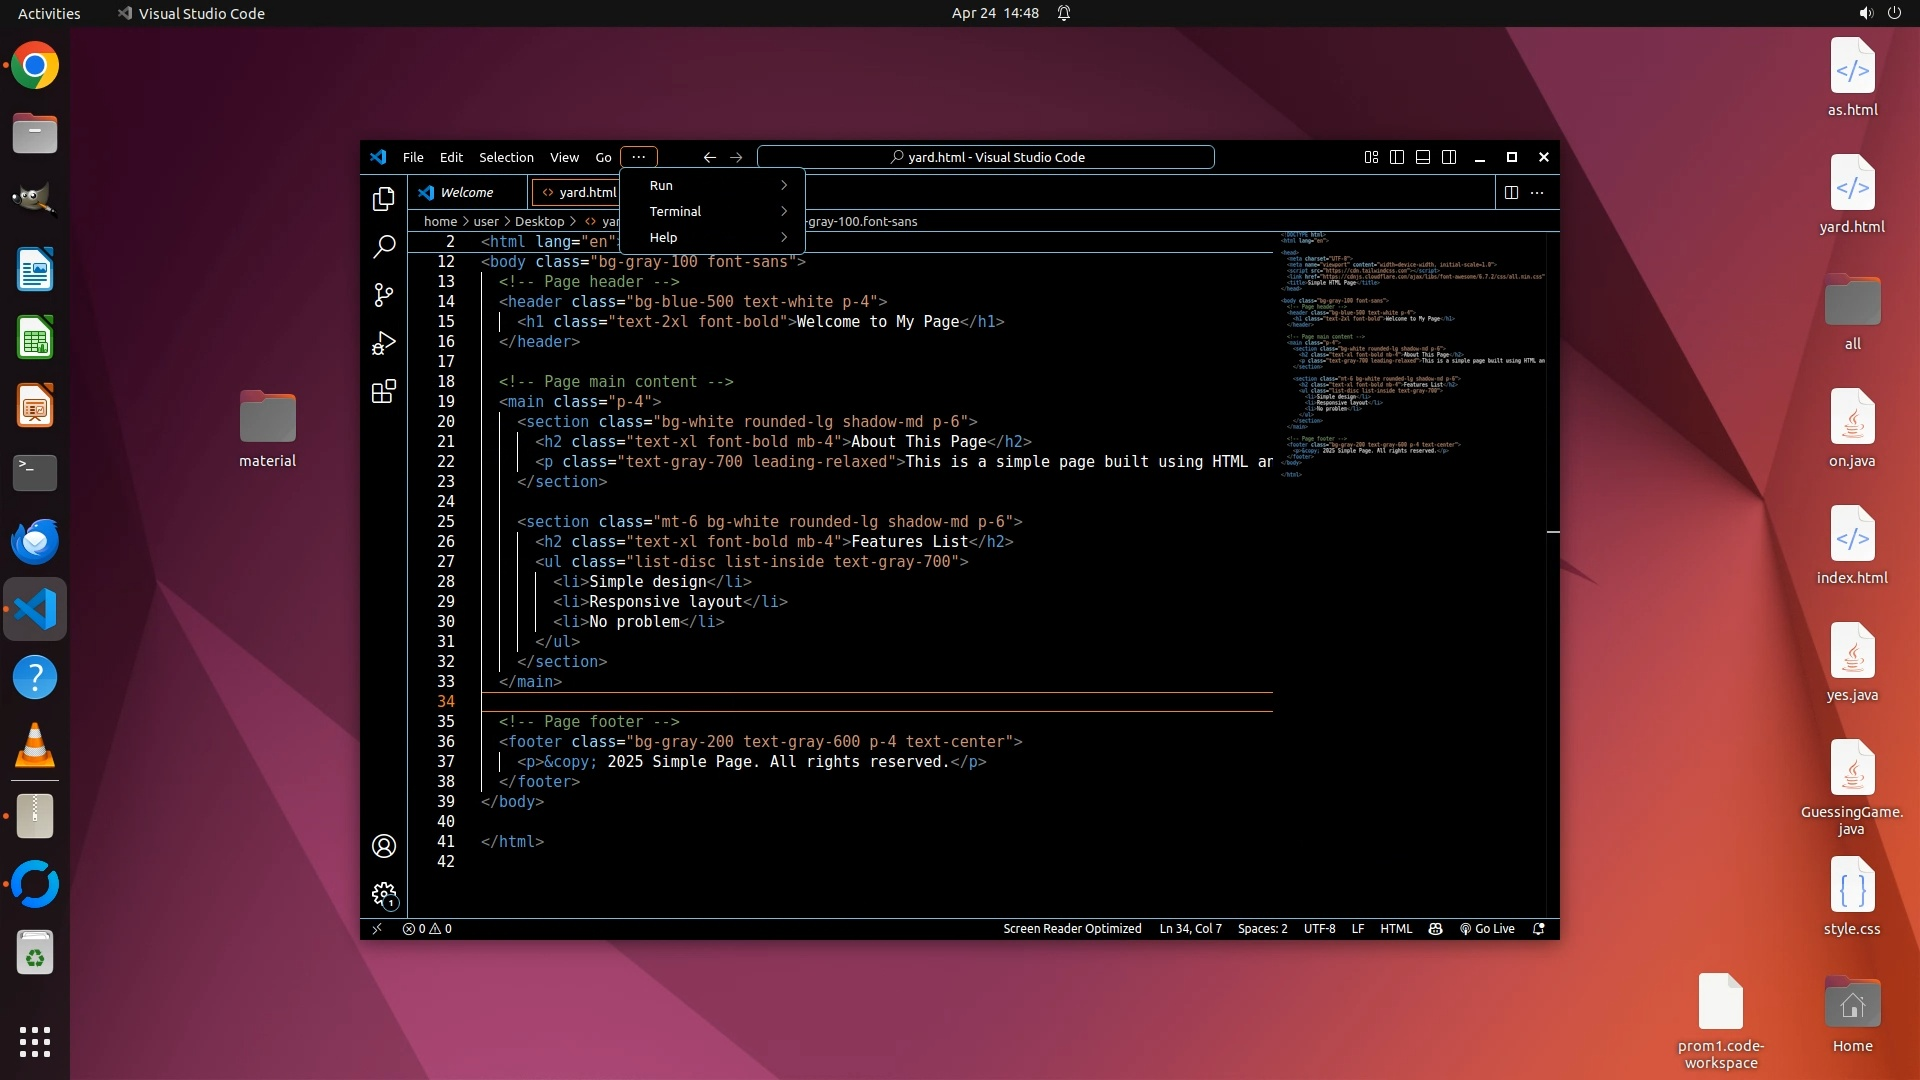Viewport: 1920px width, 1080px height.
Task: Switch to the Welcome tab
Action: 466,192
